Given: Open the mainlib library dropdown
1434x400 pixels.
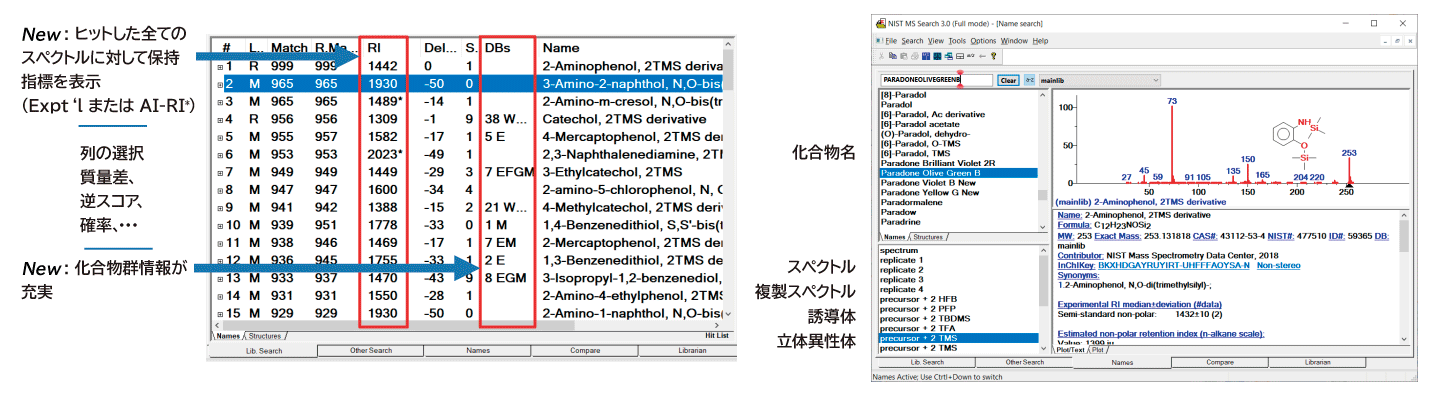Looking at the screenshot, I should [1100, 80].
